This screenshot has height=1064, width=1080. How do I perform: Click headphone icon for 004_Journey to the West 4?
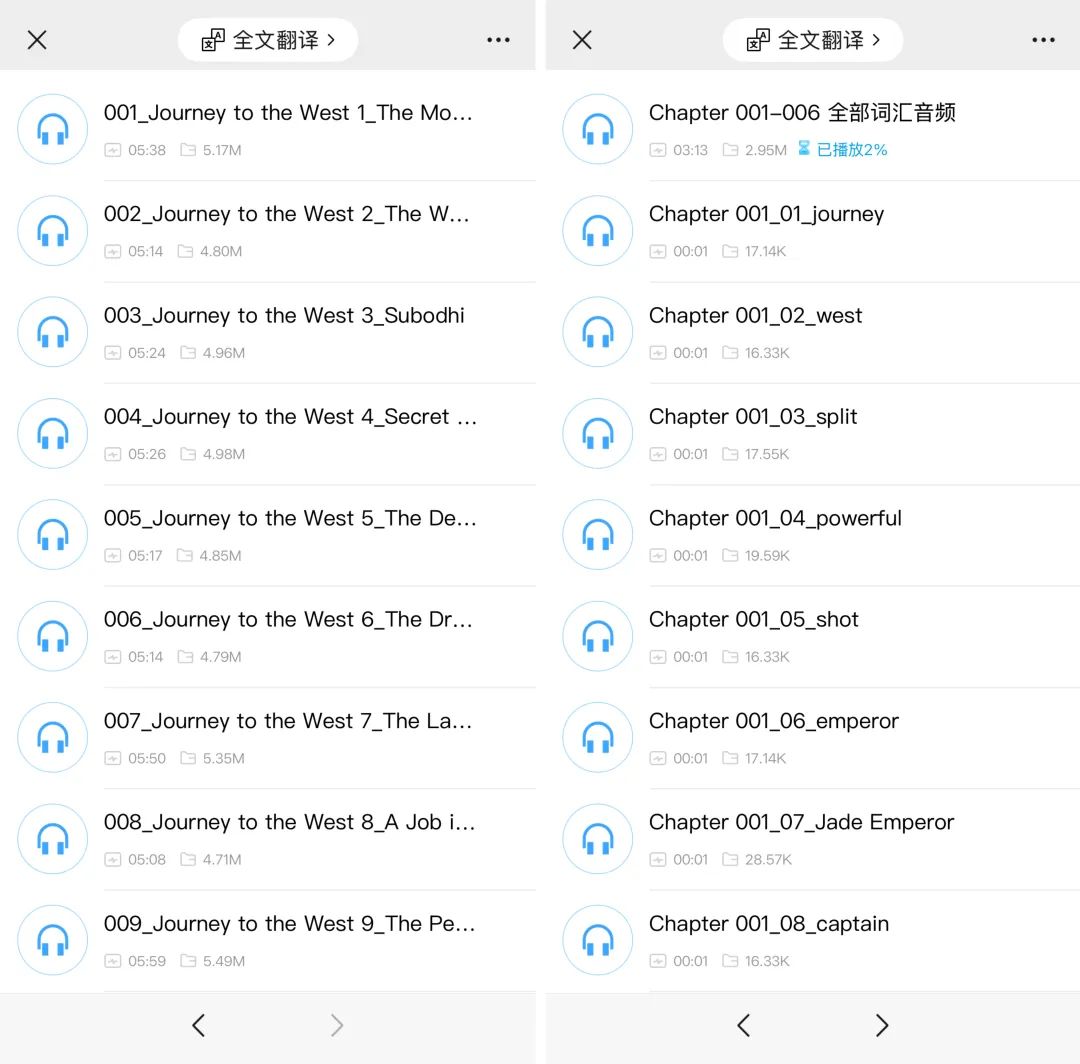[x=52, y=433]
